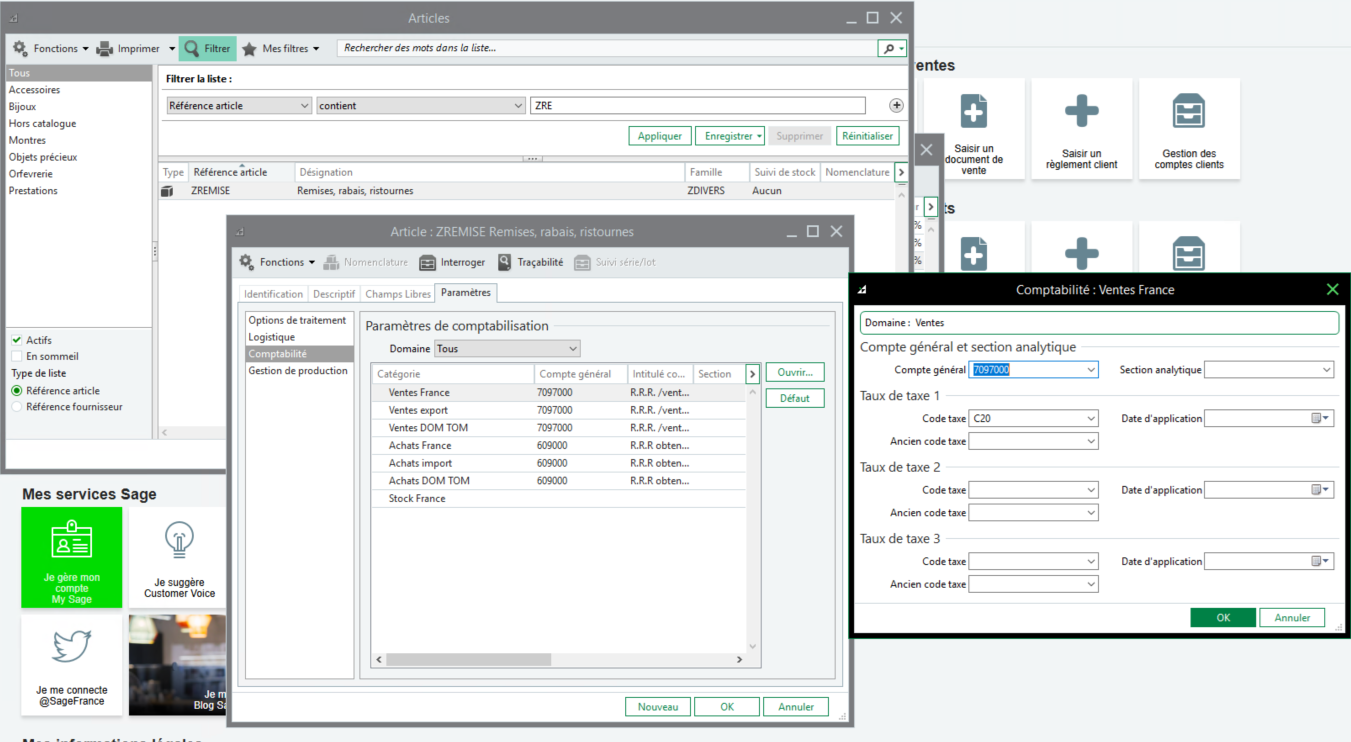Select Référence fournisseur radio button
Screen dimensions: 1351x742
(16, 407)
